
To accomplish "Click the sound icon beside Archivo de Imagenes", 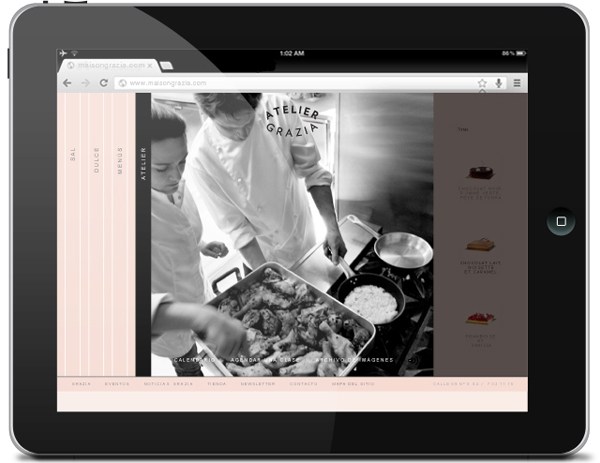I will click(412, 360).
